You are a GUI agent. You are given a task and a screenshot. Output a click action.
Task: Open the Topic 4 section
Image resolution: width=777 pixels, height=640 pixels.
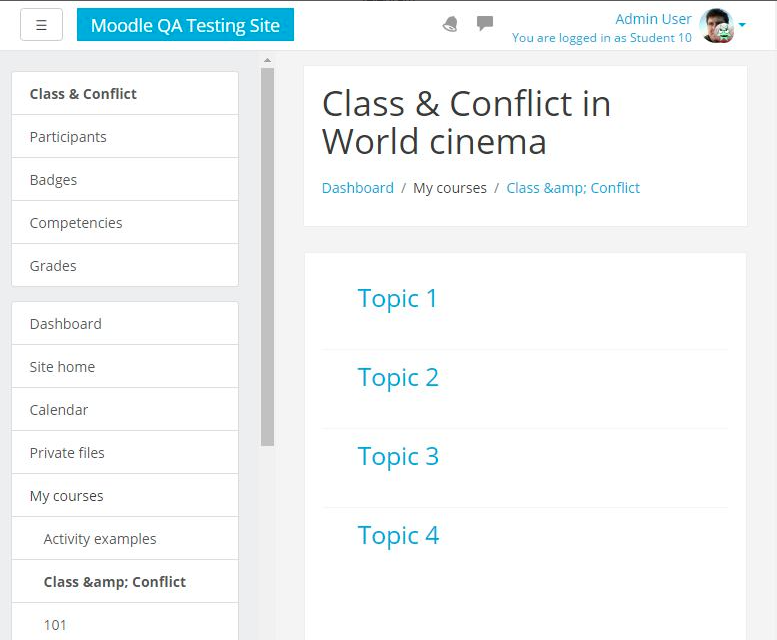398,535
